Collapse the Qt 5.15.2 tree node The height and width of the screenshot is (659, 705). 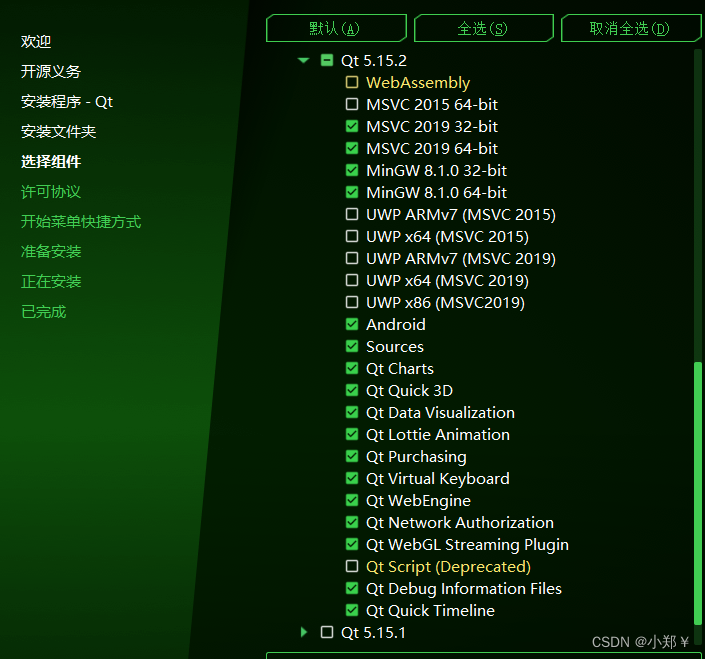[303, 60]
